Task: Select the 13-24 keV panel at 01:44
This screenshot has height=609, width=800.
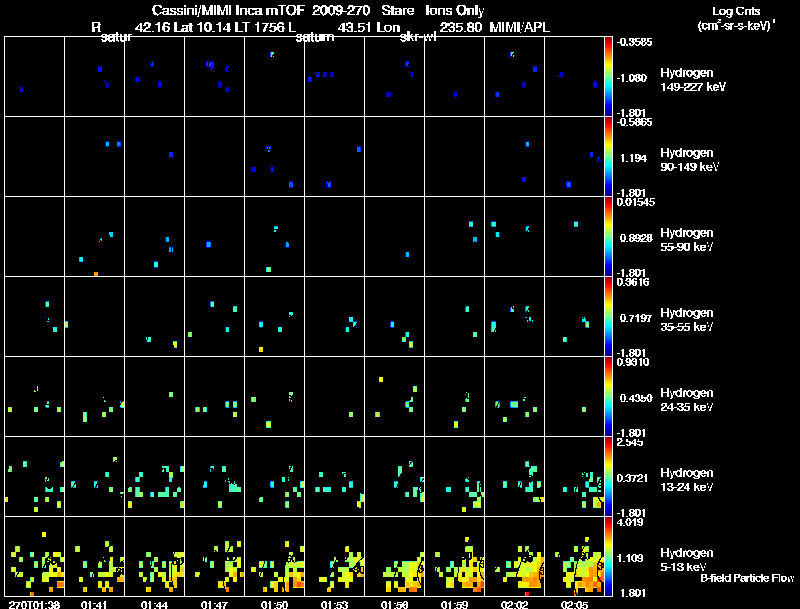Action: click(x=155, y=476)
